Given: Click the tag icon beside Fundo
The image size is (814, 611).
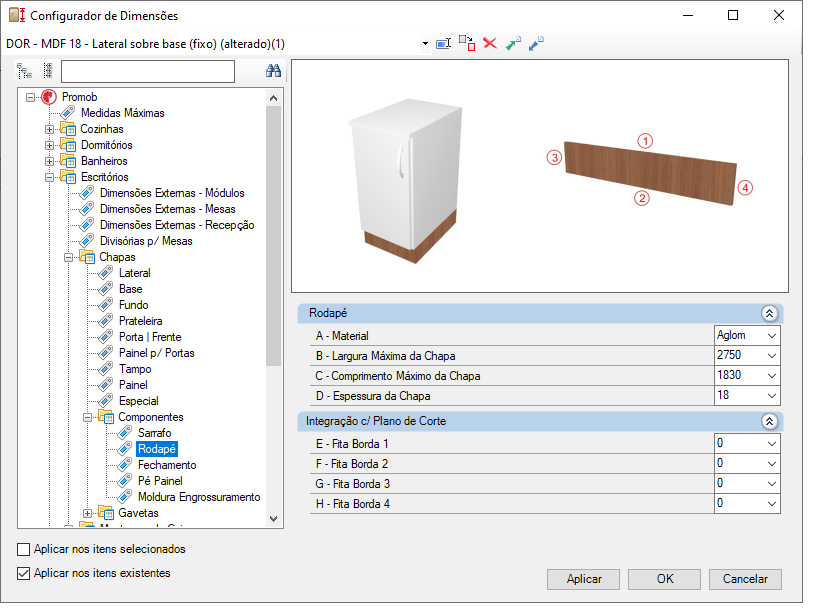Looking at the screenshot, I should pyautogui.click(x=106, y=305).
